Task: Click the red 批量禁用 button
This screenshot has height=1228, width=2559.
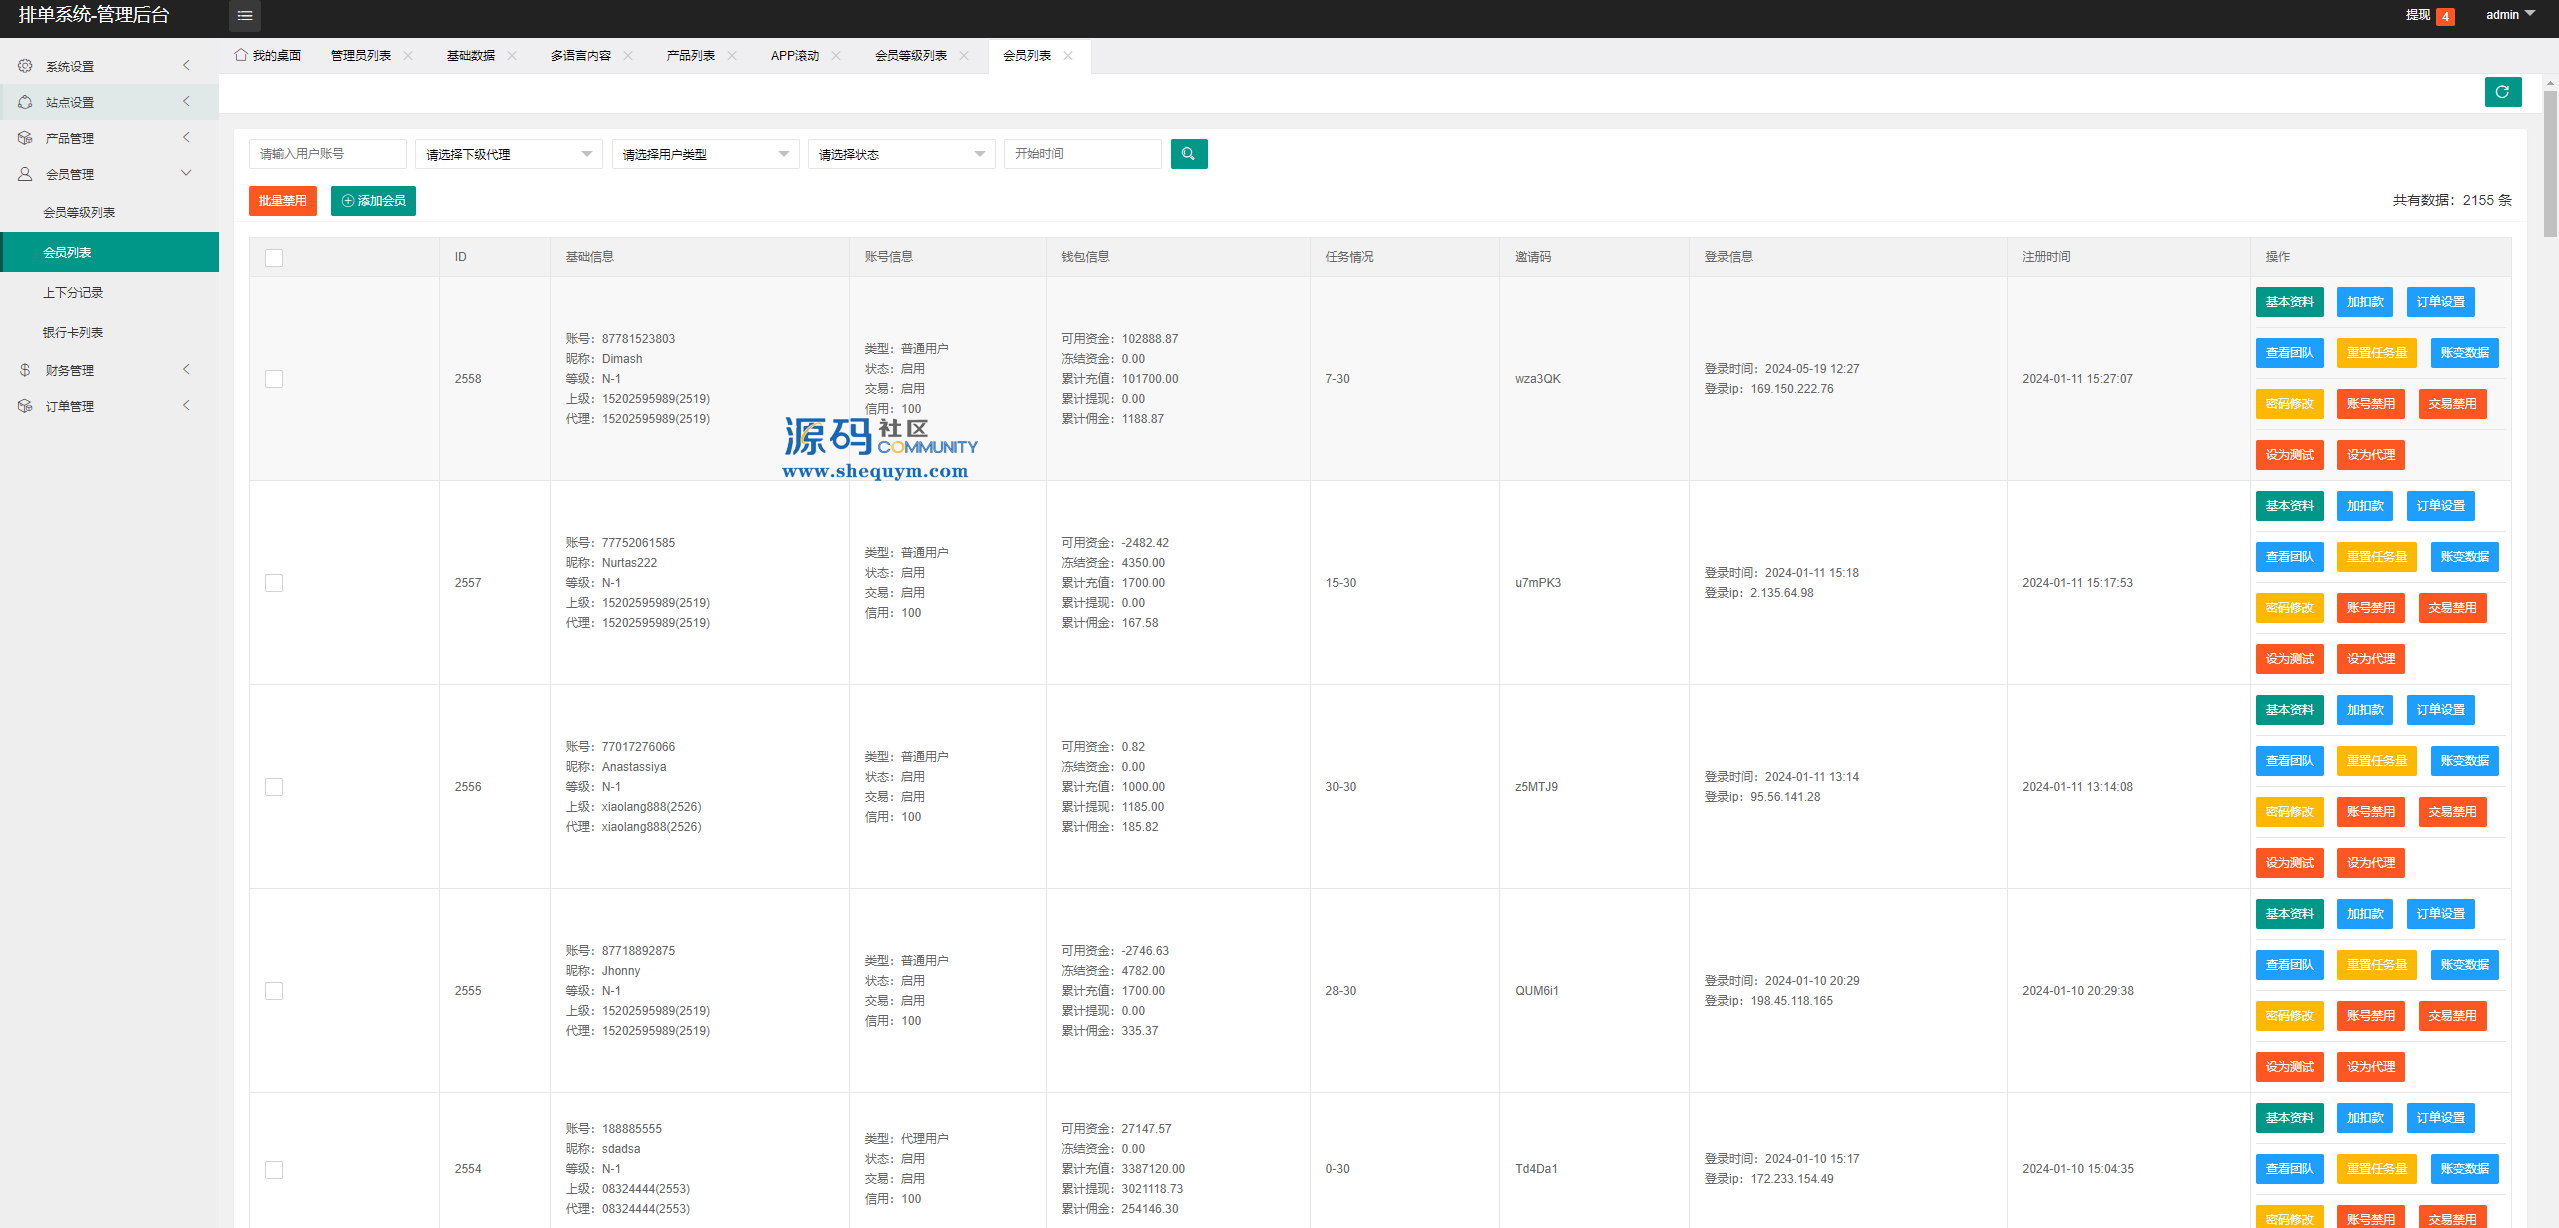Action: pos(283,201)
